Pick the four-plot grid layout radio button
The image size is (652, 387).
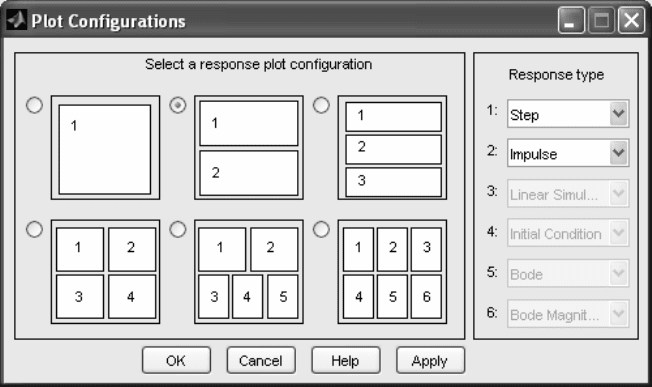34,229
